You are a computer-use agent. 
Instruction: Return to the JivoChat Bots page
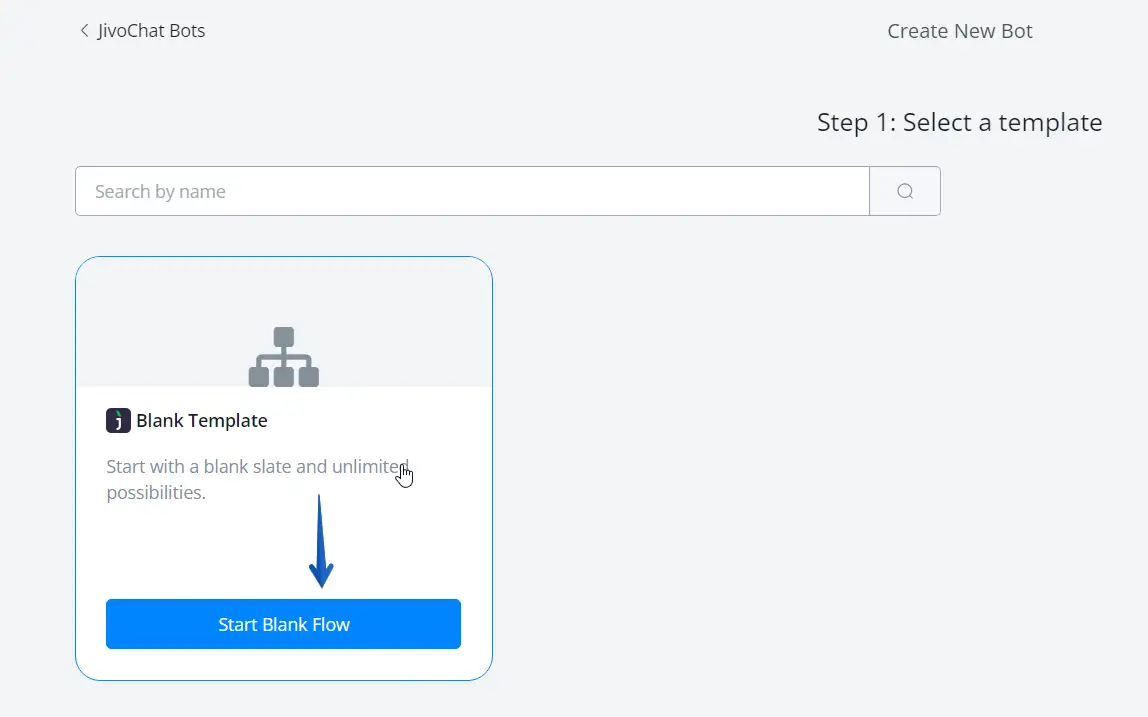pos(151,31)
